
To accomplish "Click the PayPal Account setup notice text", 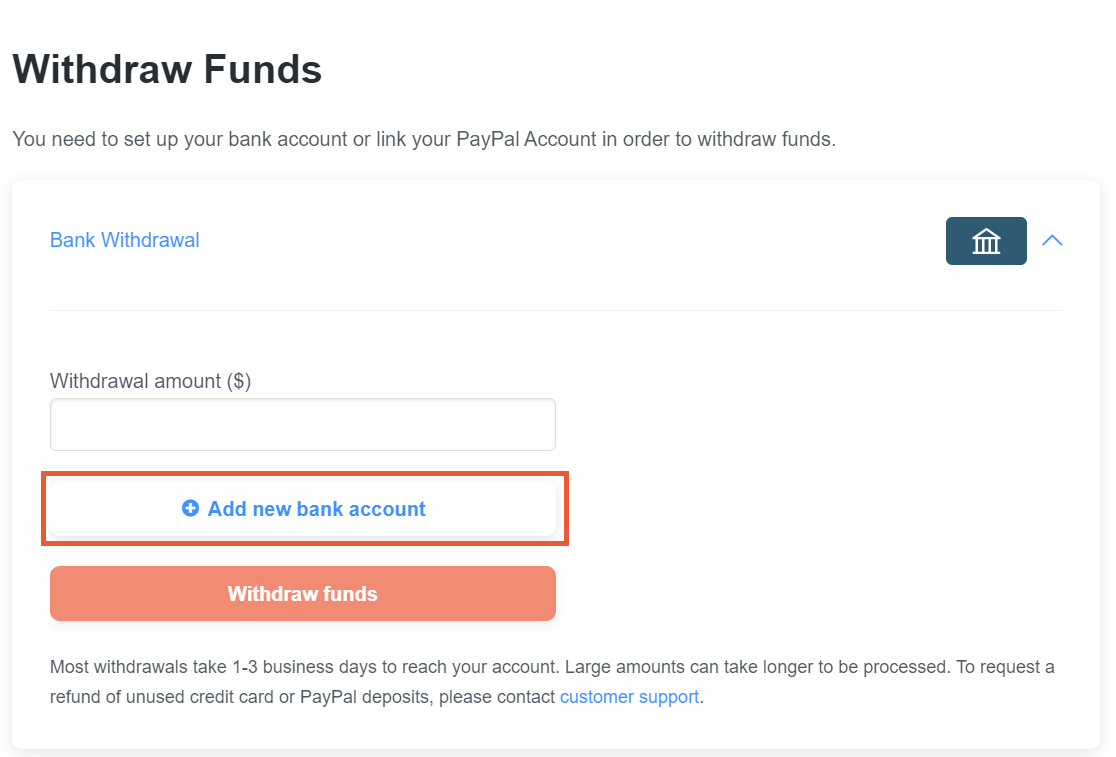I will click(x=424, y=139).
